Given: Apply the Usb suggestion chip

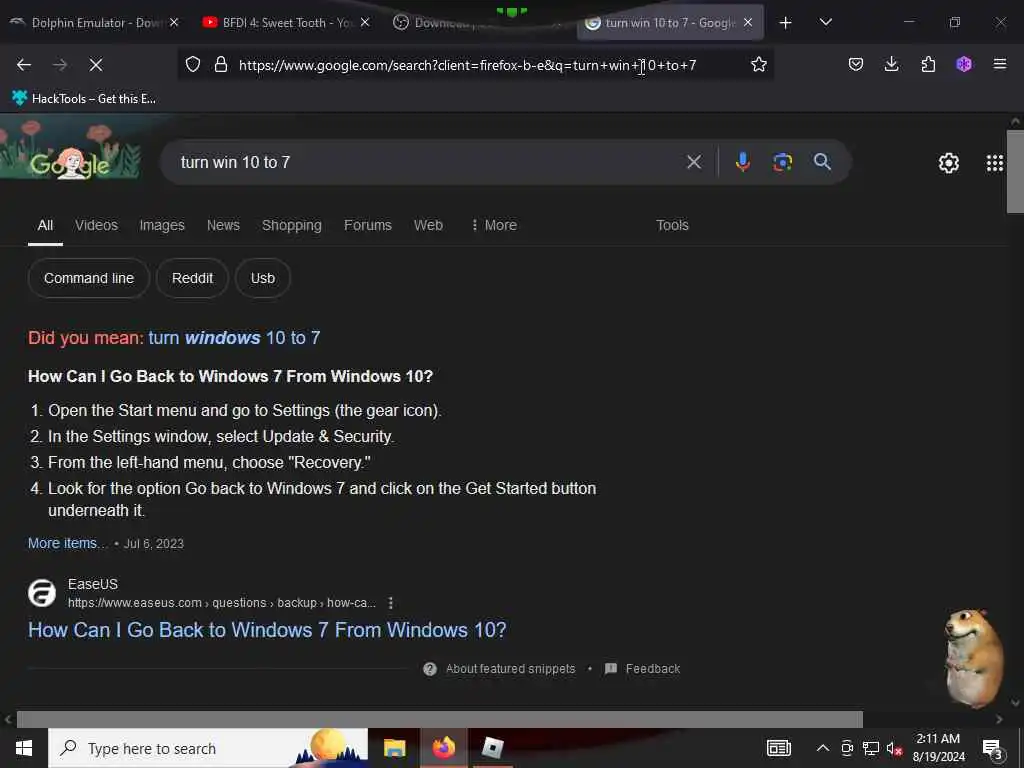Looking at the screenshot, I should click(263, 278).
